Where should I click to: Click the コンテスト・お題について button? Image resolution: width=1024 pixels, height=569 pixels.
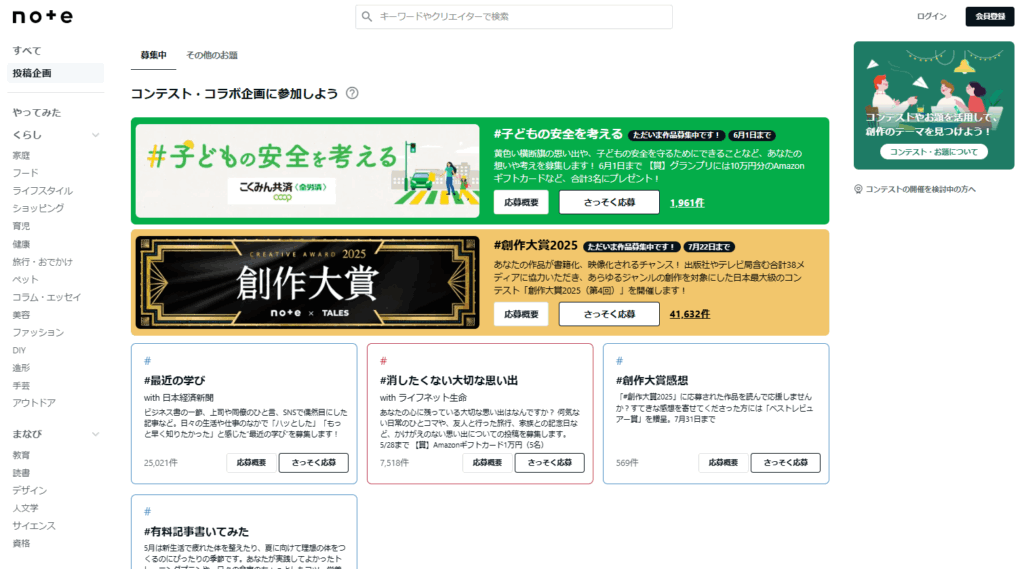pyautogui.click(x=934, y=152)
